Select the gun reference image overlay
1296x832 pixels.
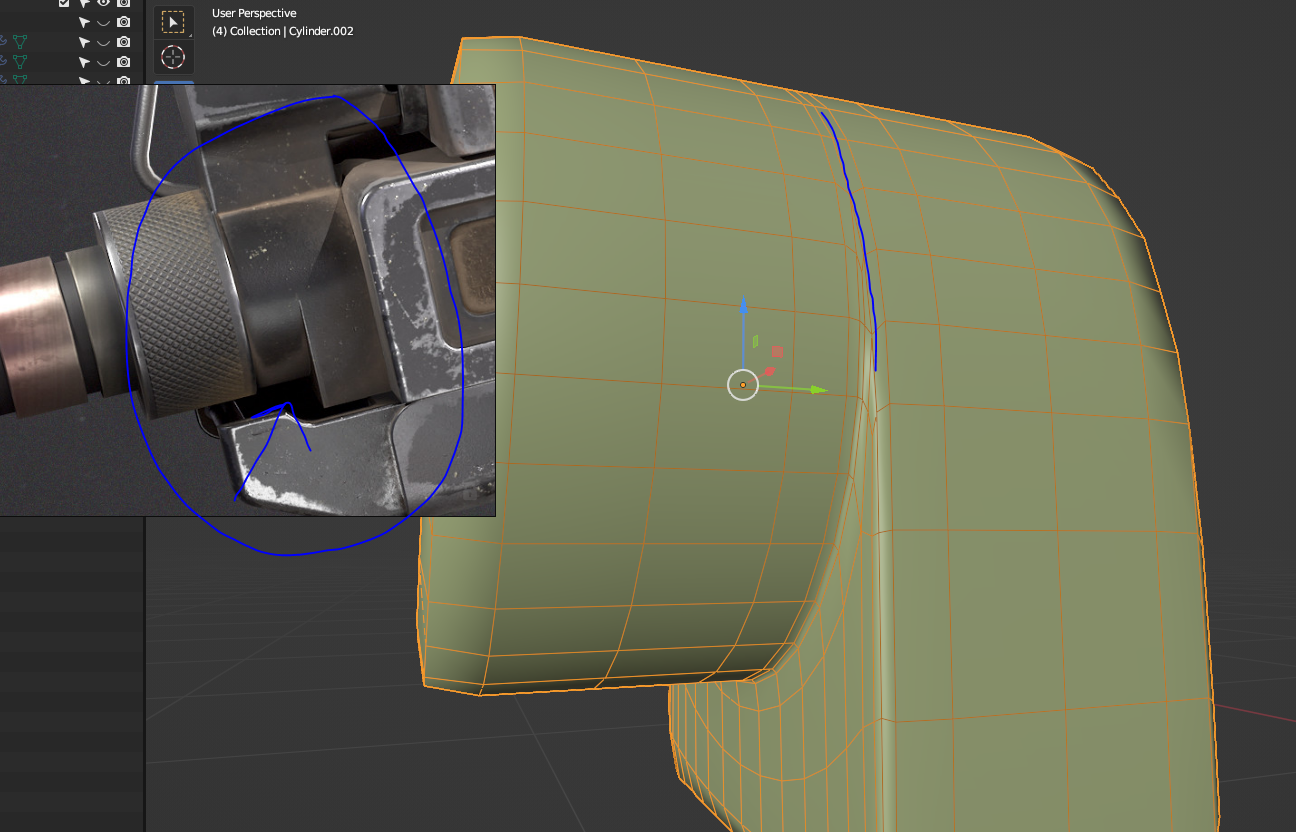click(x=248, y=300)
